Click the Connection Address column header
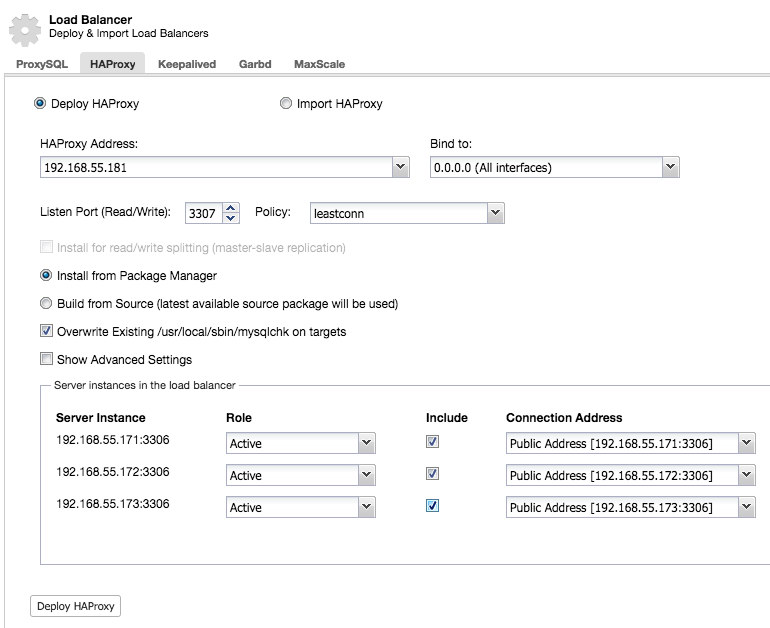 click(x=564, y=417)
